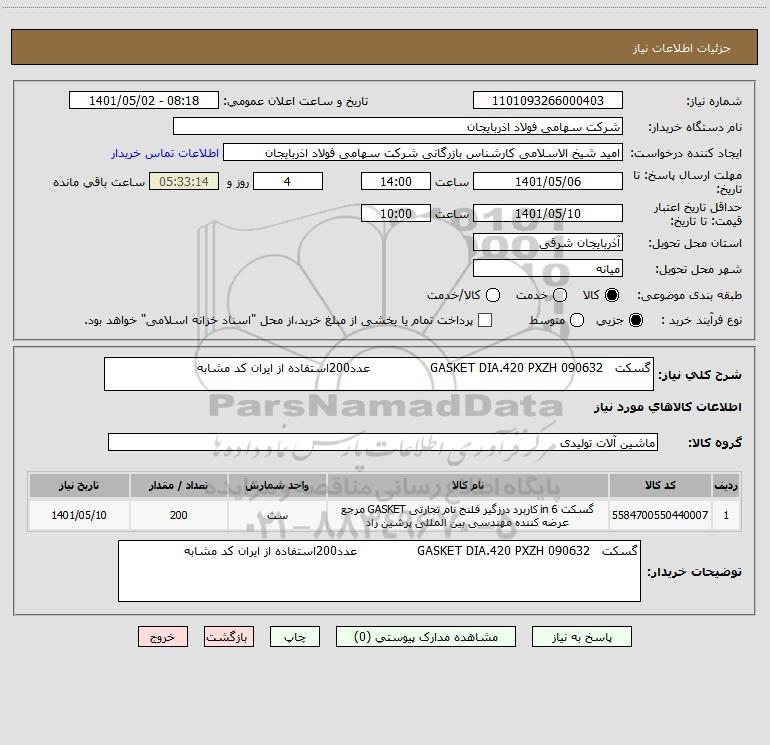Click the need number field 1101093266000403
770x745 pixels.
pos(548,100)
